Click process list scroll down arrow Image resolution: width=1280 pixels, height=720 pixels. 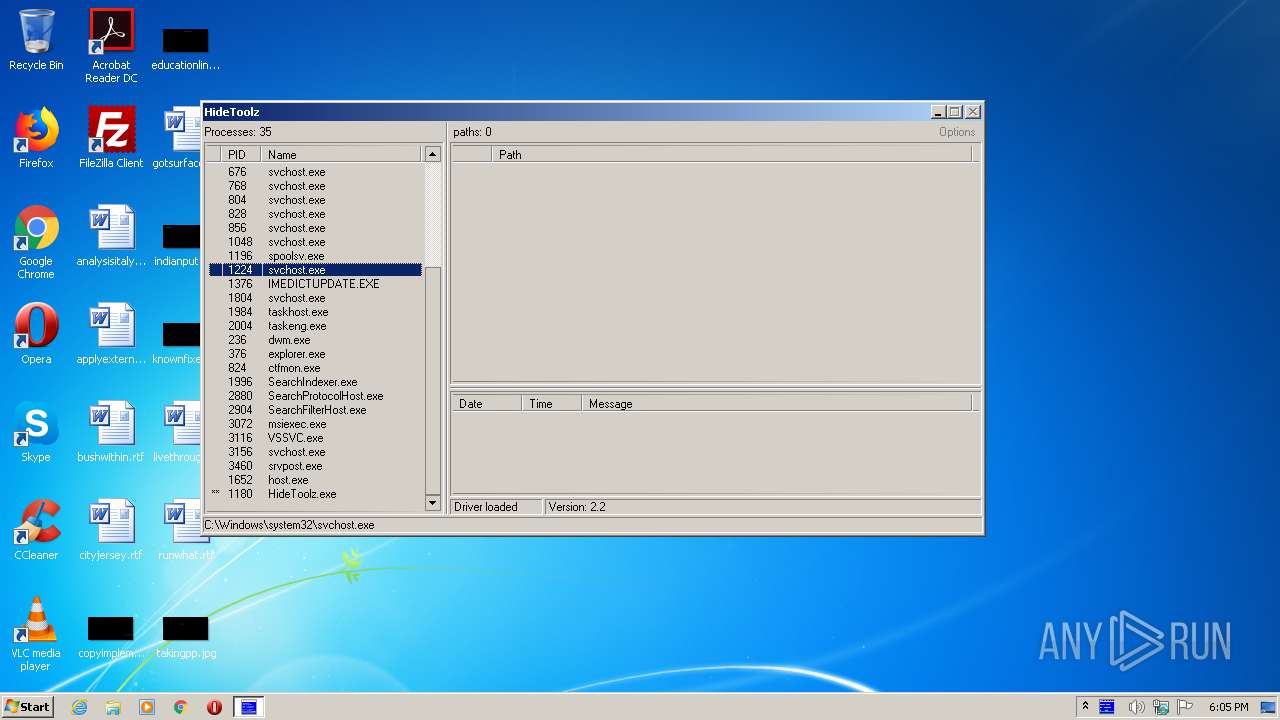pyautogui.click(x=433, y=503)
